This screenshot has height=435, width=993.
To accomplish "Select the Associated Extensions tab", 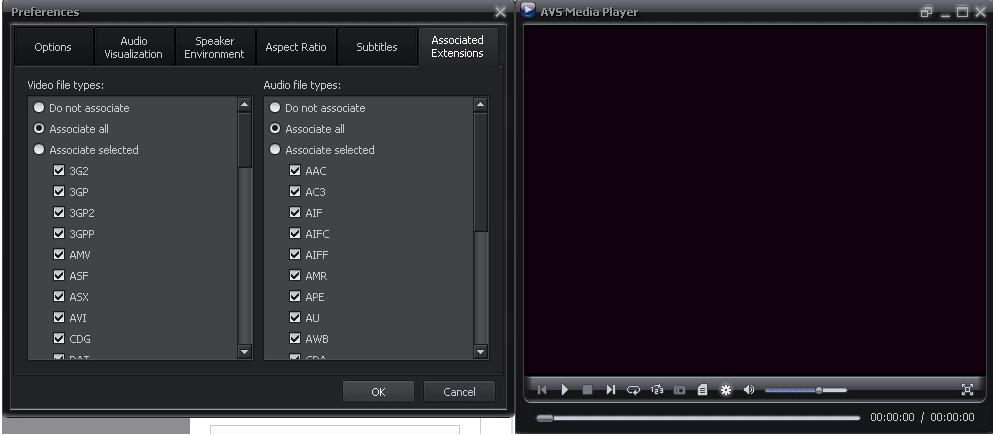I will pyautogui.click(x=458, y=47).
